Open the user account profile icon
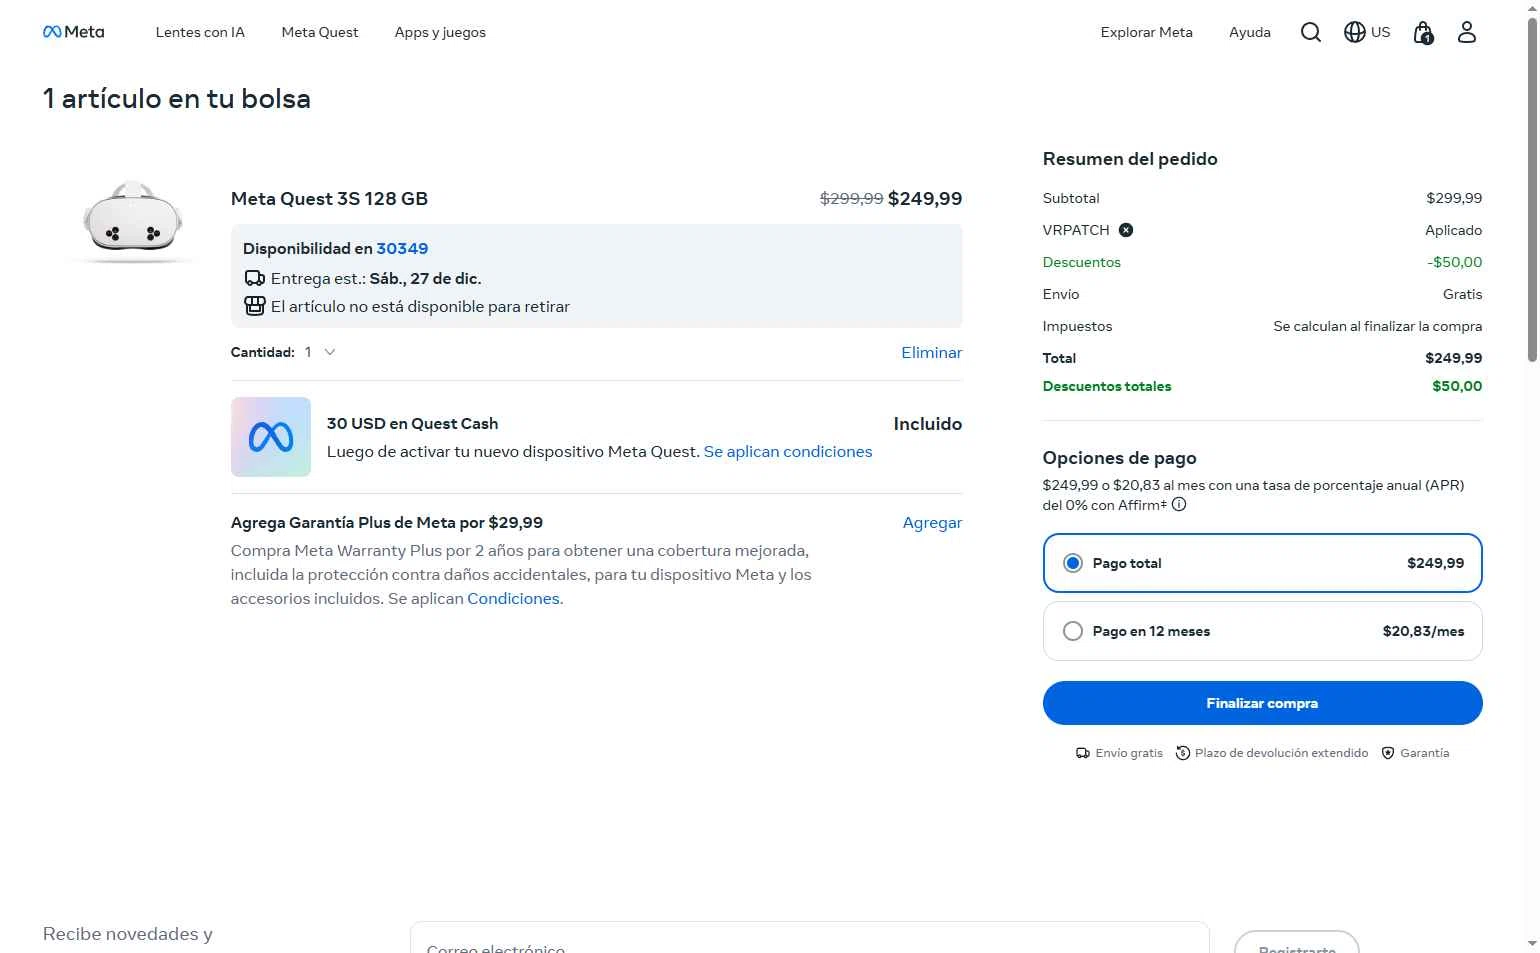Image resolution: width=1540 pixels, height=953 pixels. coord(1466,32)
